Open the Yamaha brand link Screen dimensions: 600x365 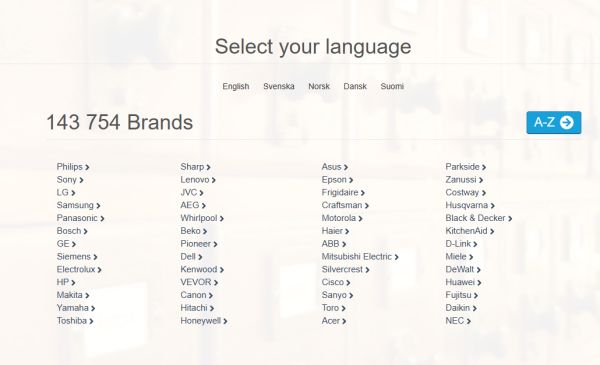[x=76, y=308]
